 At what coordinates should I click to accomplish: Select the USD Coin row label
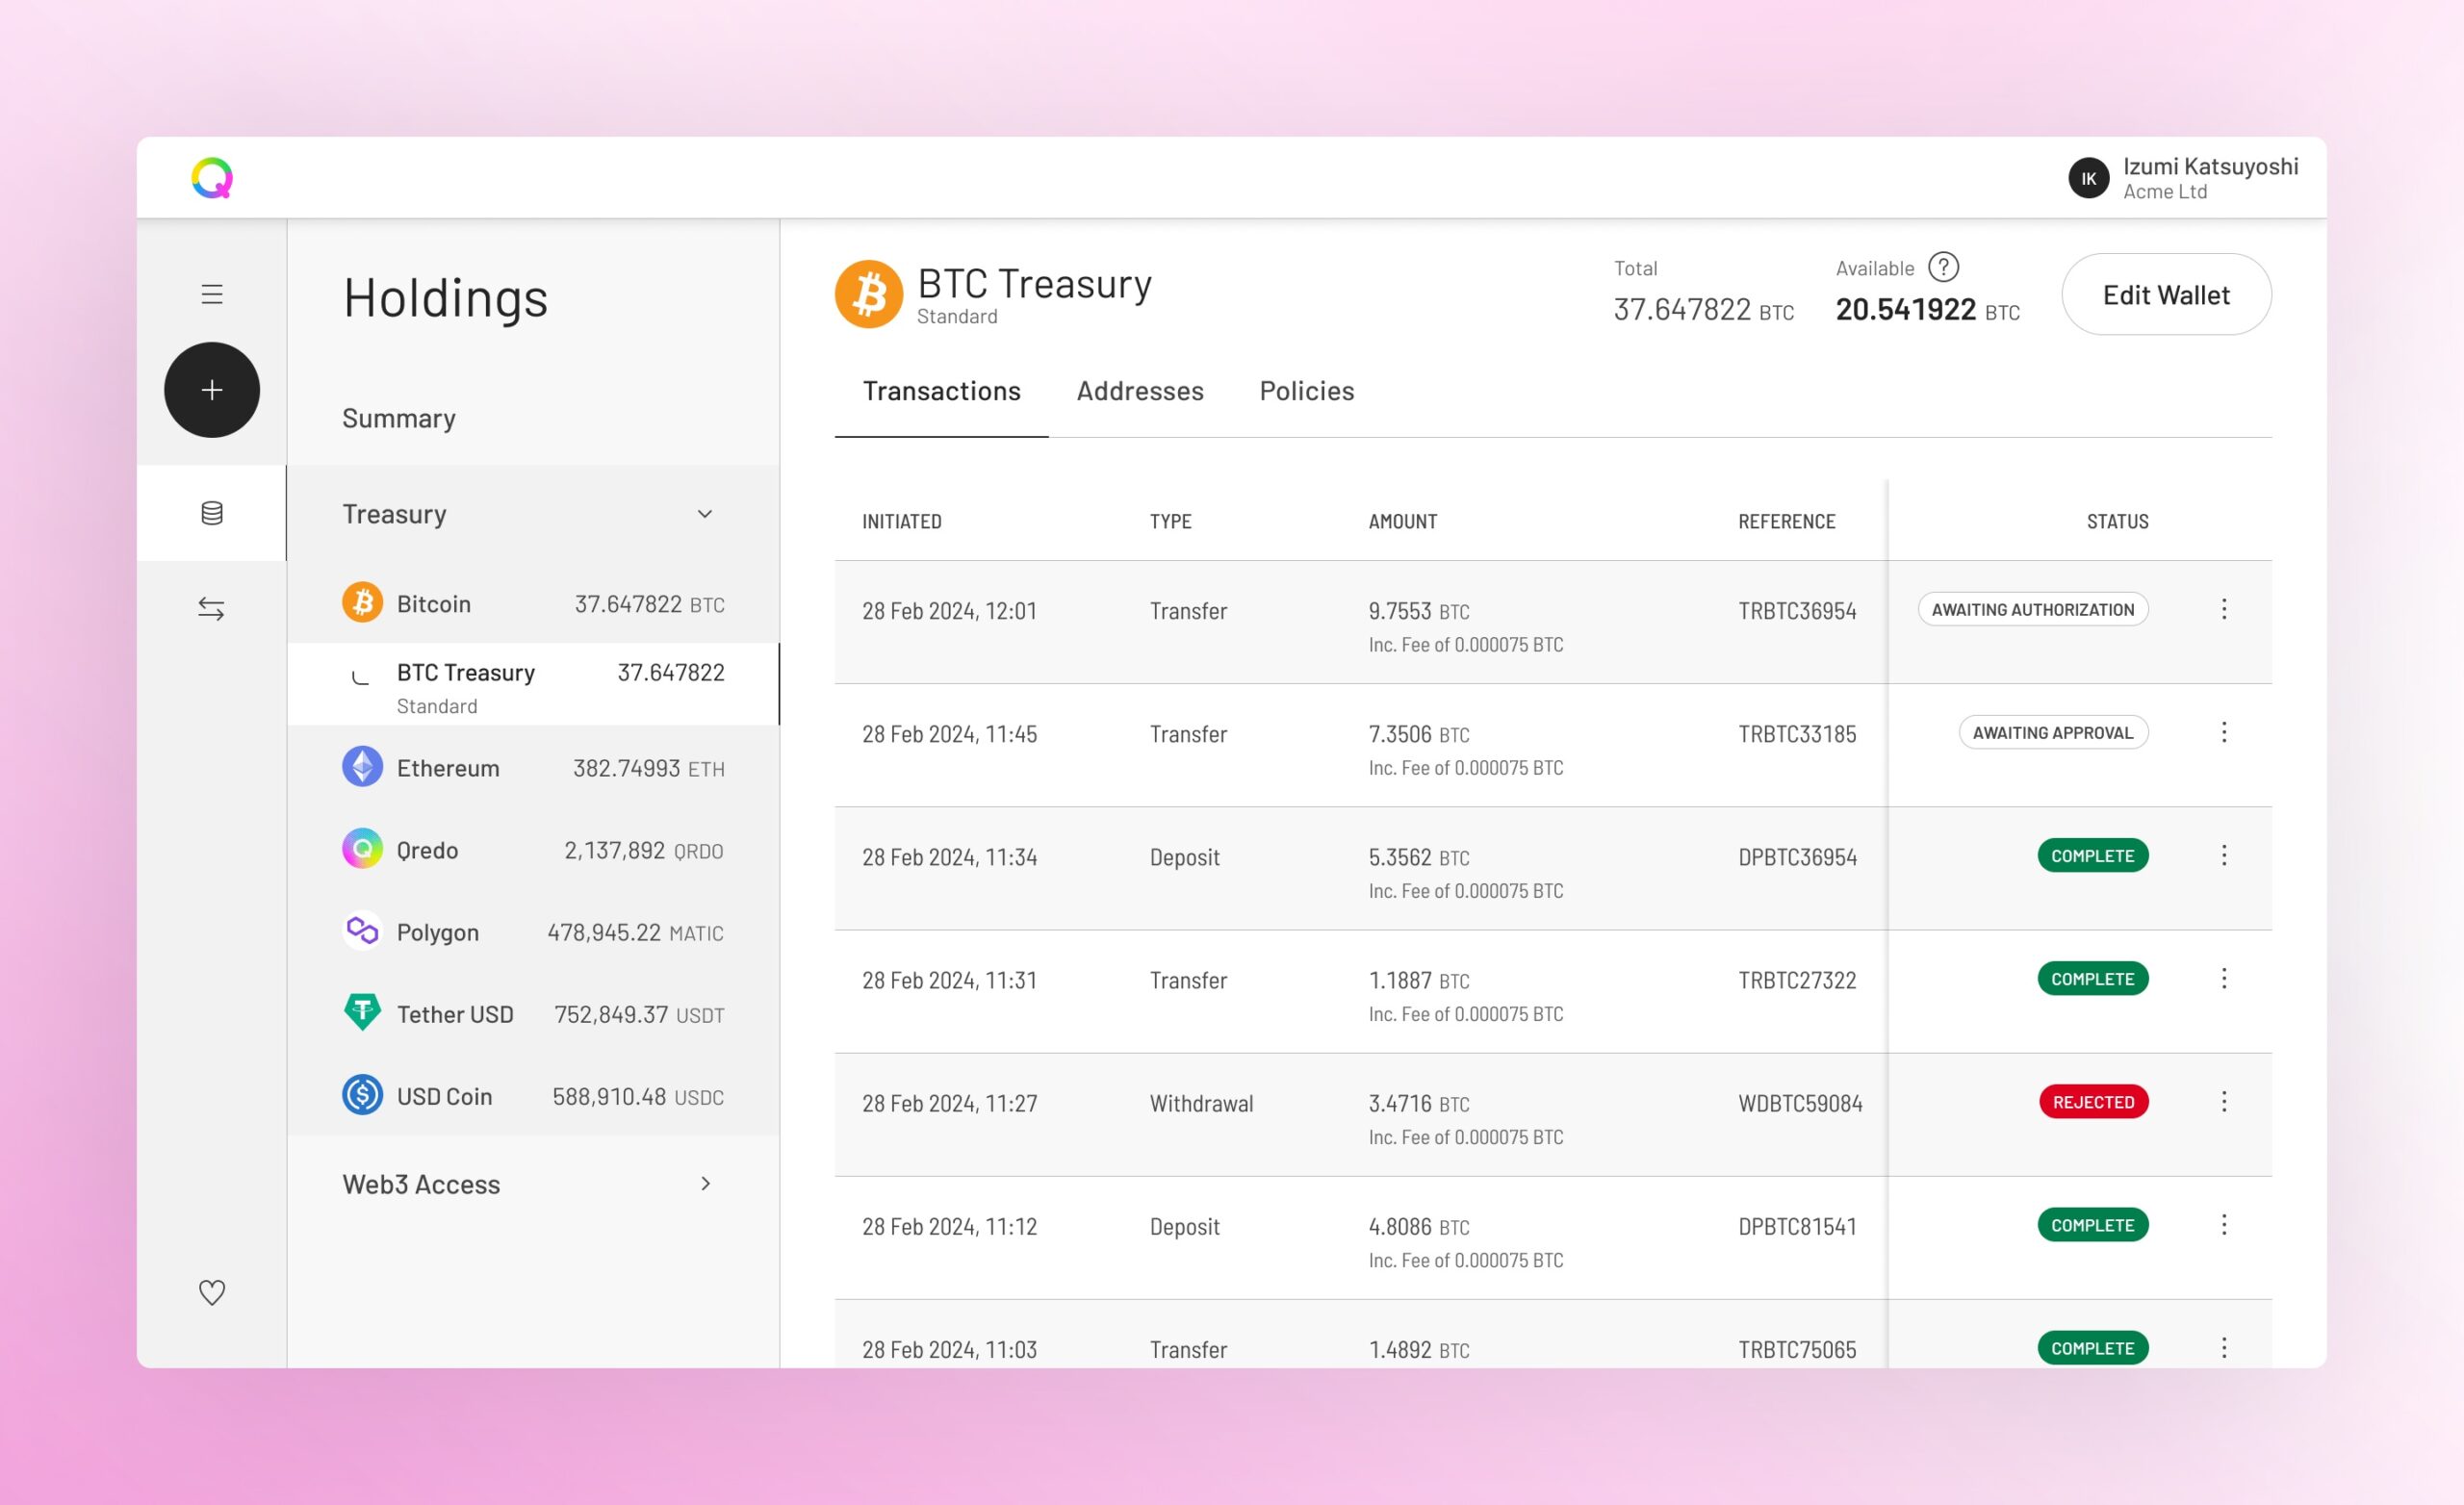(444, 1096)
